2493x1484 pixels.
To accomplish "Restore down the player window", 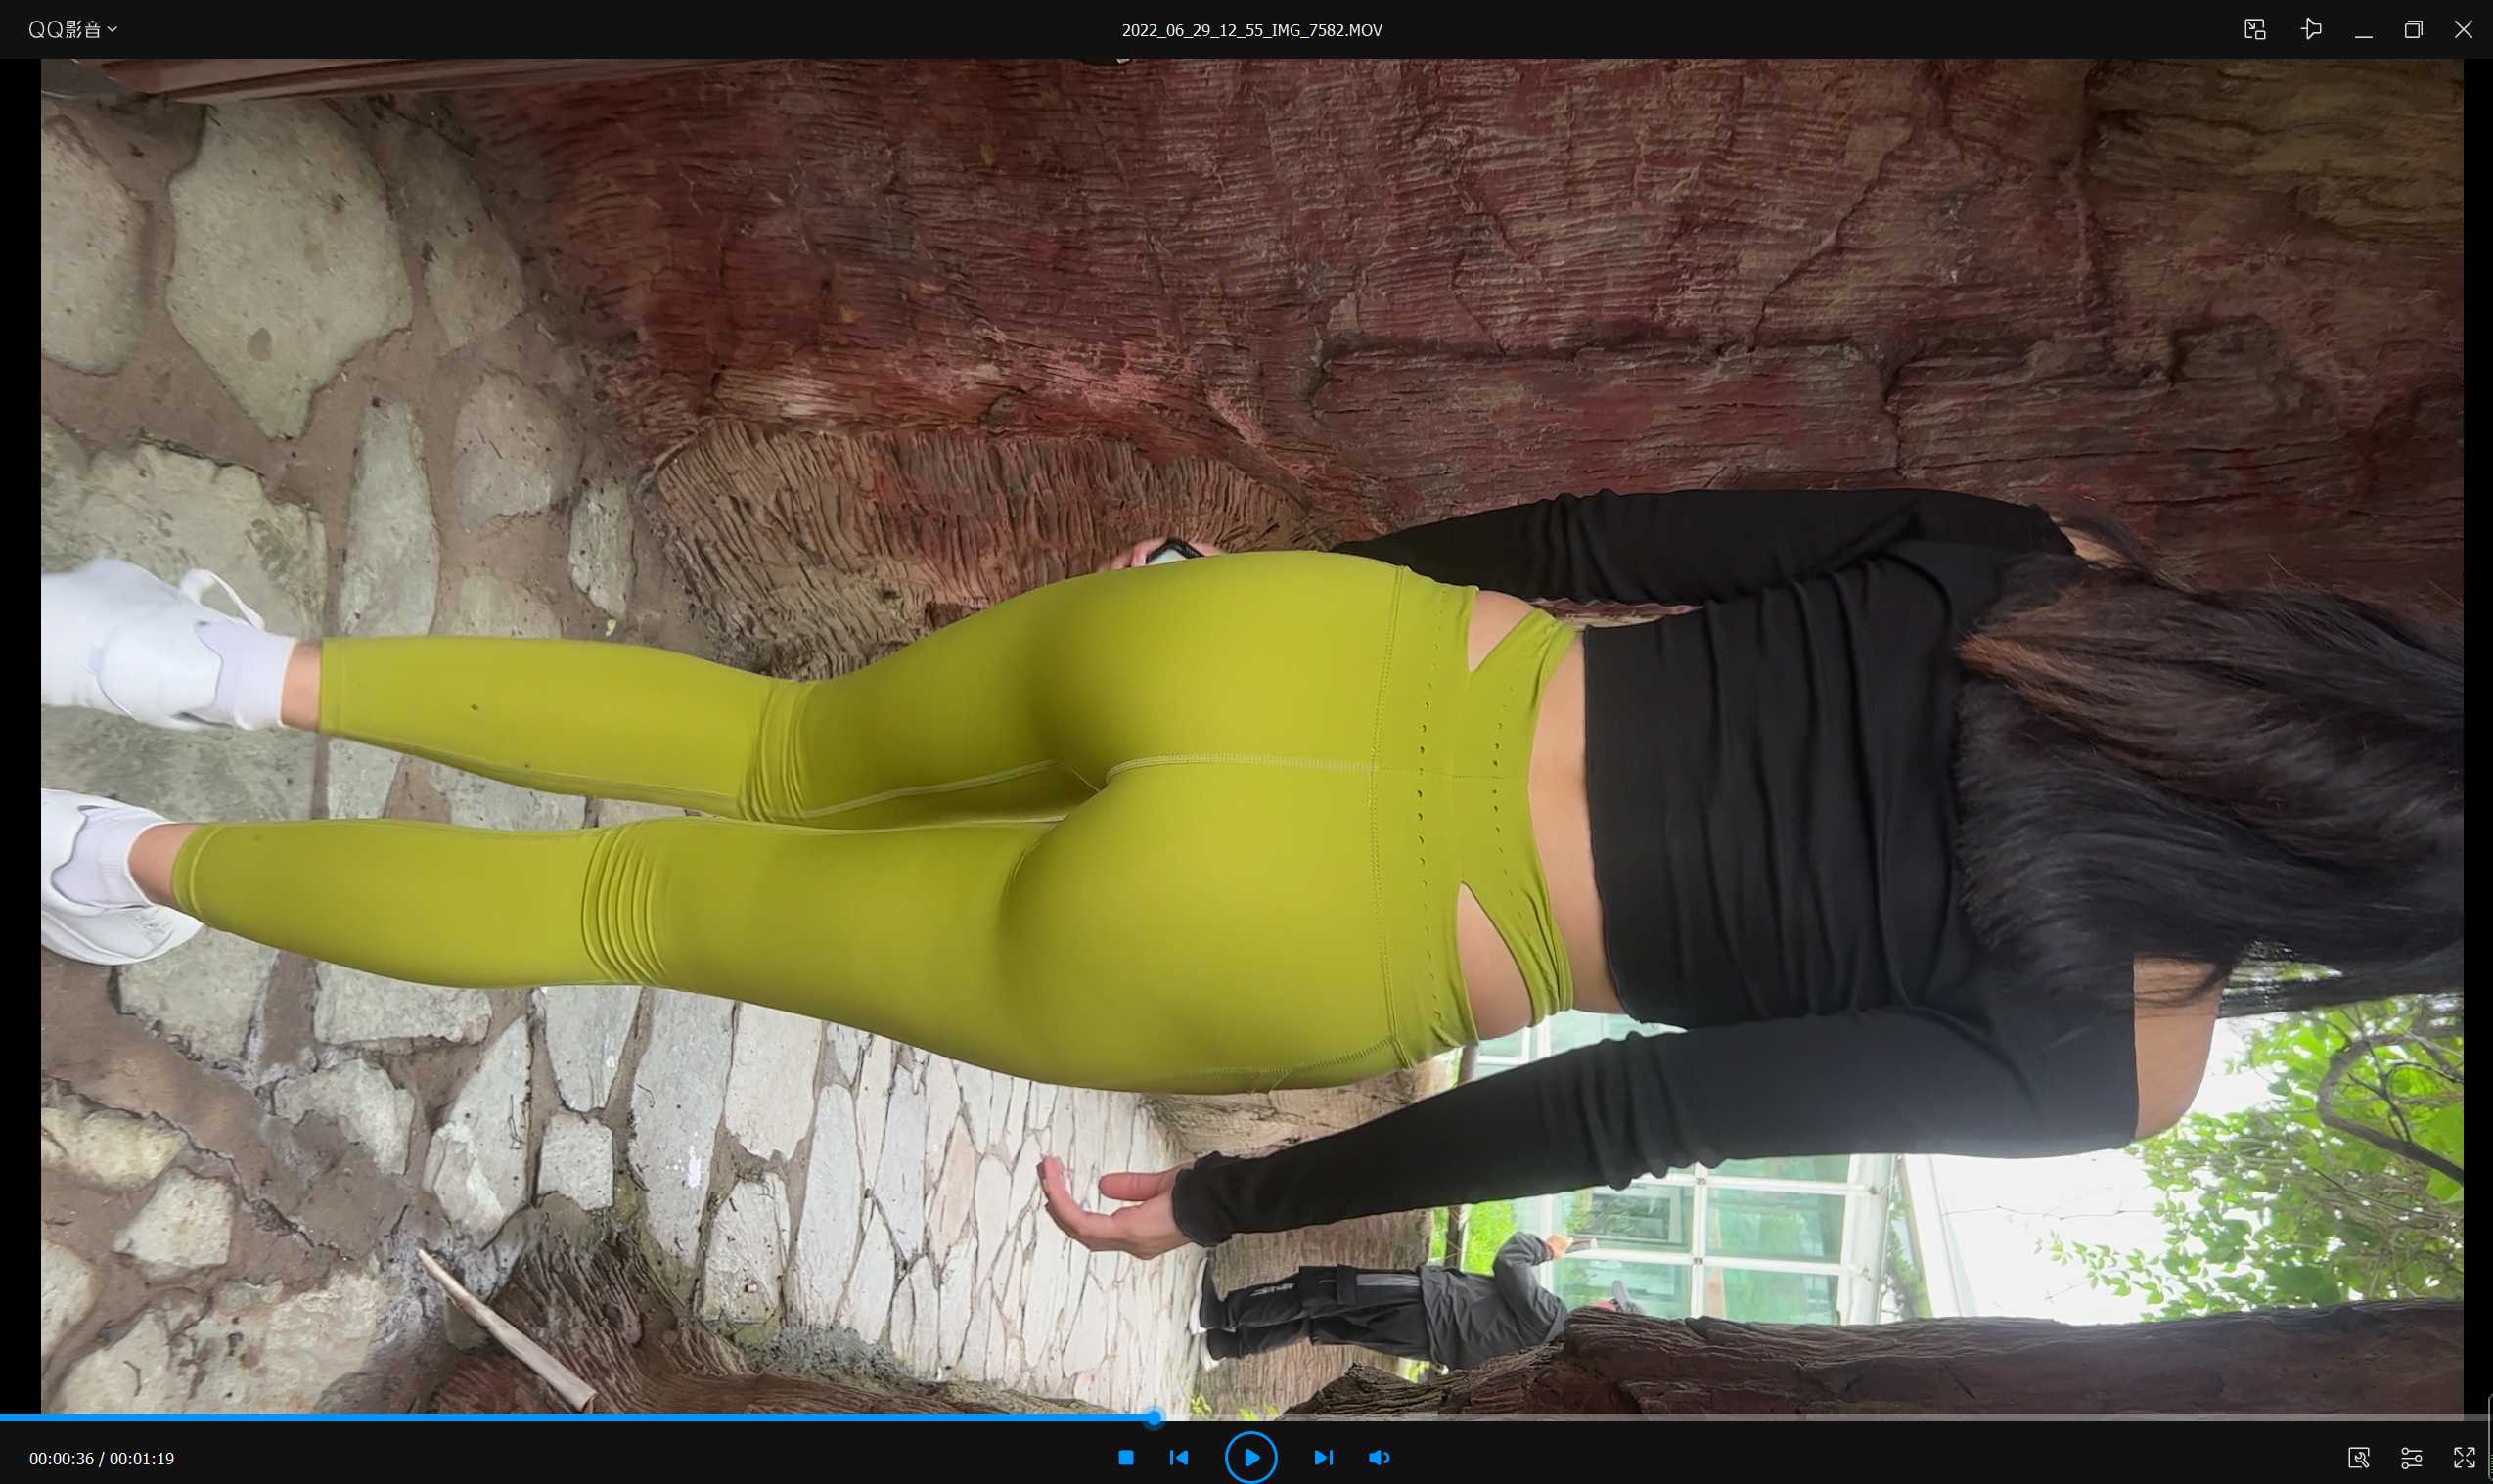I will (2413, 30).
